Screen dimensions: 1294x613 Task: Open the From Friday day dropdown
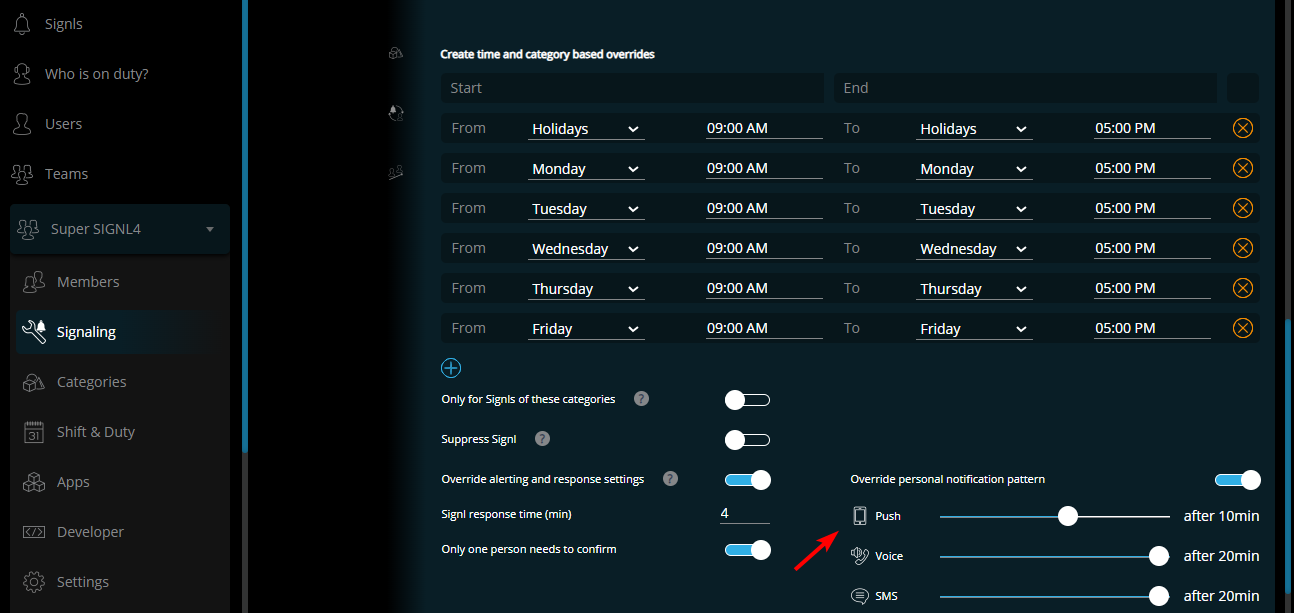pyautogui.click(x=586, y=329)
